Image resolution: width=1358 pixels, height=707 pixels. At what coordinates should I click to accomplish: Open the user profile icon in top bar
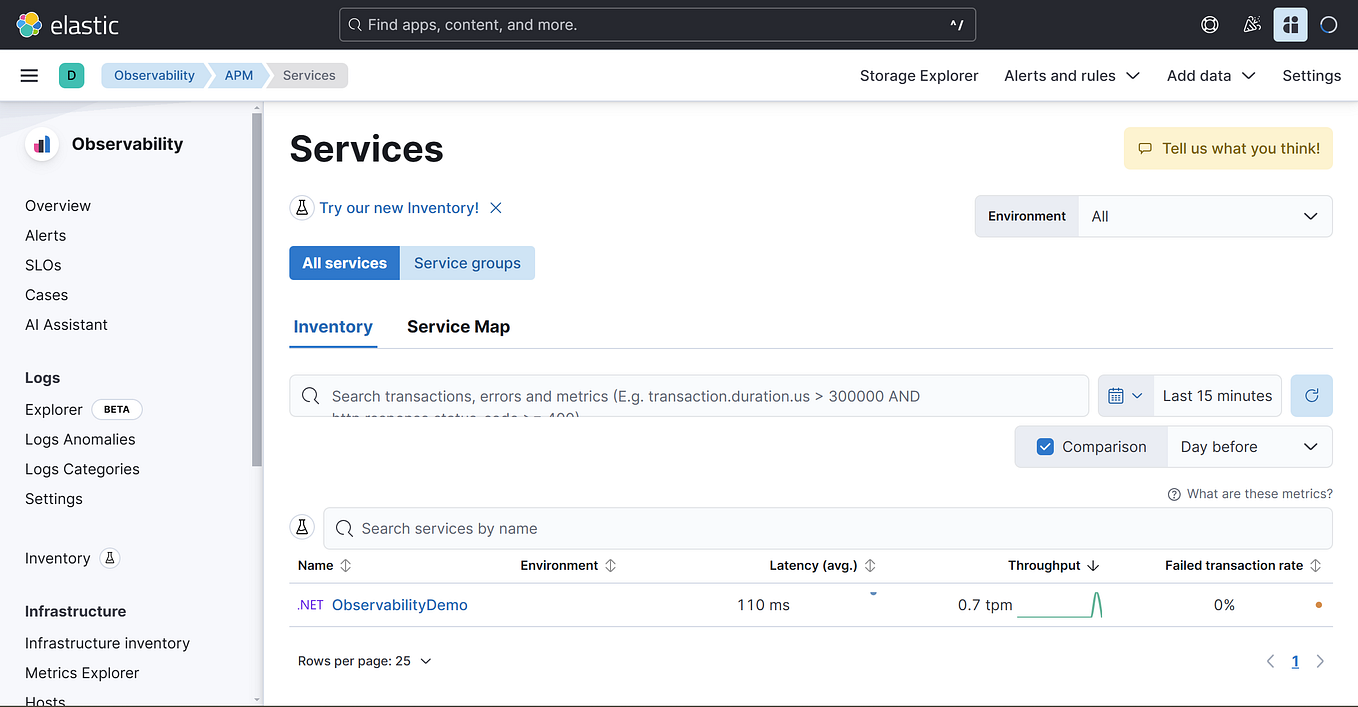pyautogui.click(x=1329, y=24)
